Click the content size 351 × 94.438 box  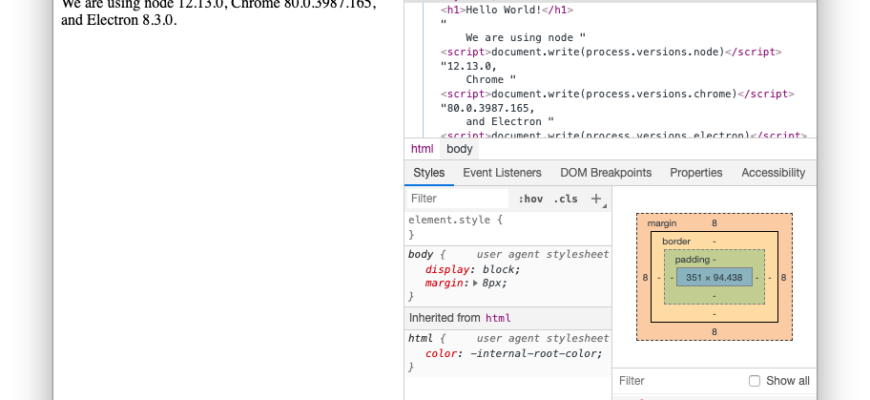tap(714, 277)
